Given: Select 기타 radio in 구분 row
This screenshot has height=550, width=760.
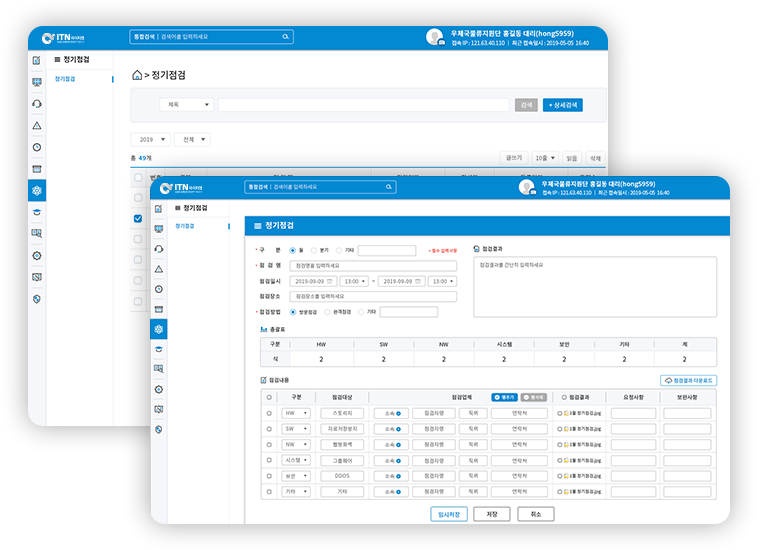Looking at the screenshot, I should click(x=339, y=251).
